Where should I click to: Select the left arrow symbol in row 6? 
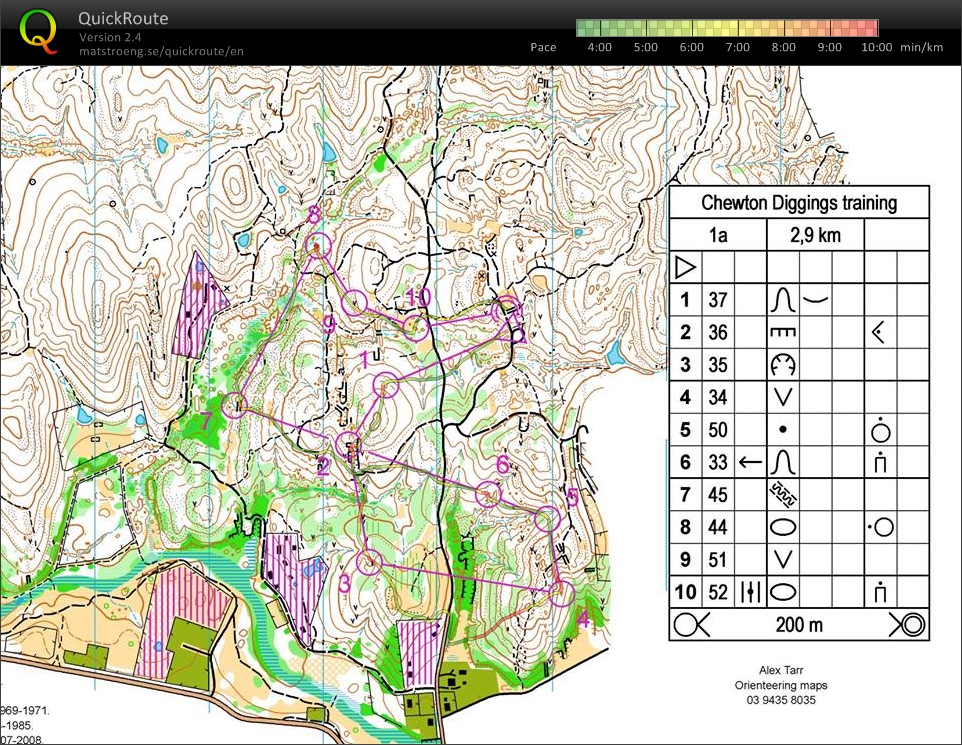[750, 462]
